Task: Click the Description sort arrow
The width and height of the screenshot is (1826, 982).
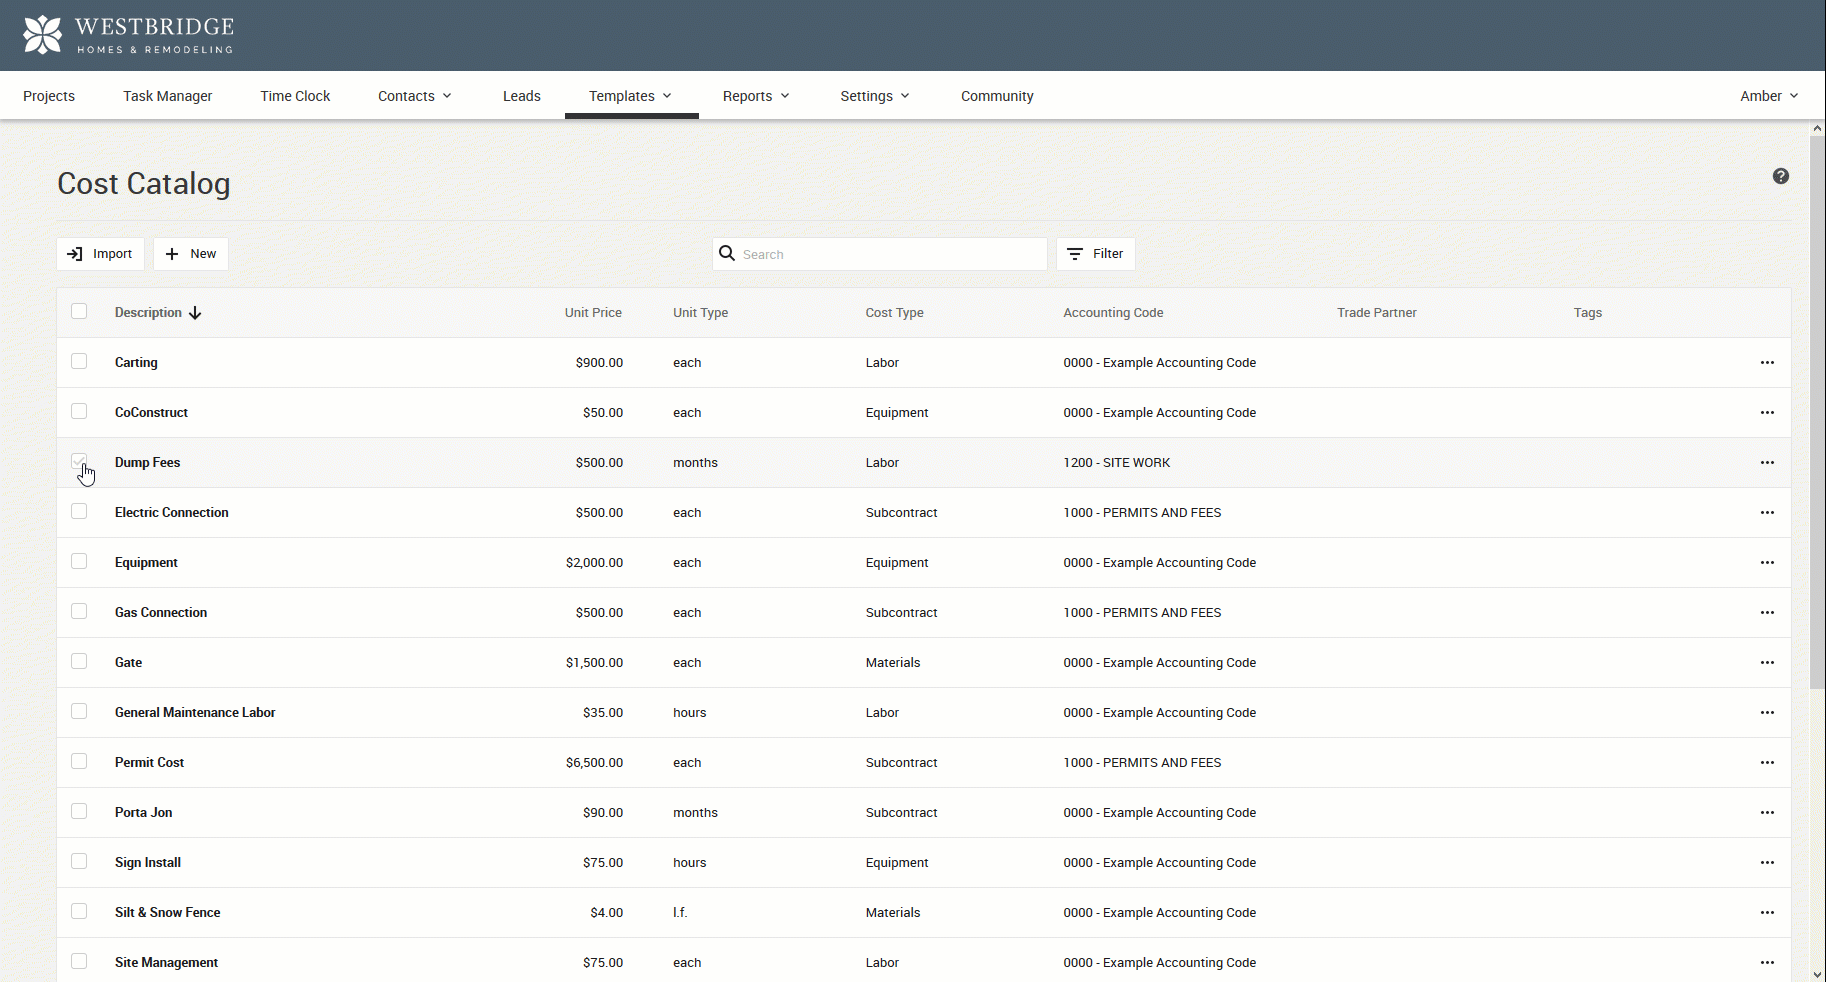Action: (x=195, y=313)
